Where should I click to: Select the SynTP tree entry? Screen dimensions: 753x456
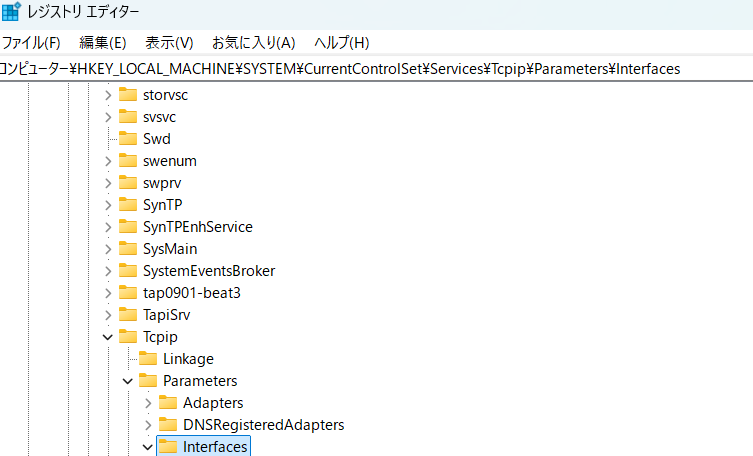click(x=162, y=205)
